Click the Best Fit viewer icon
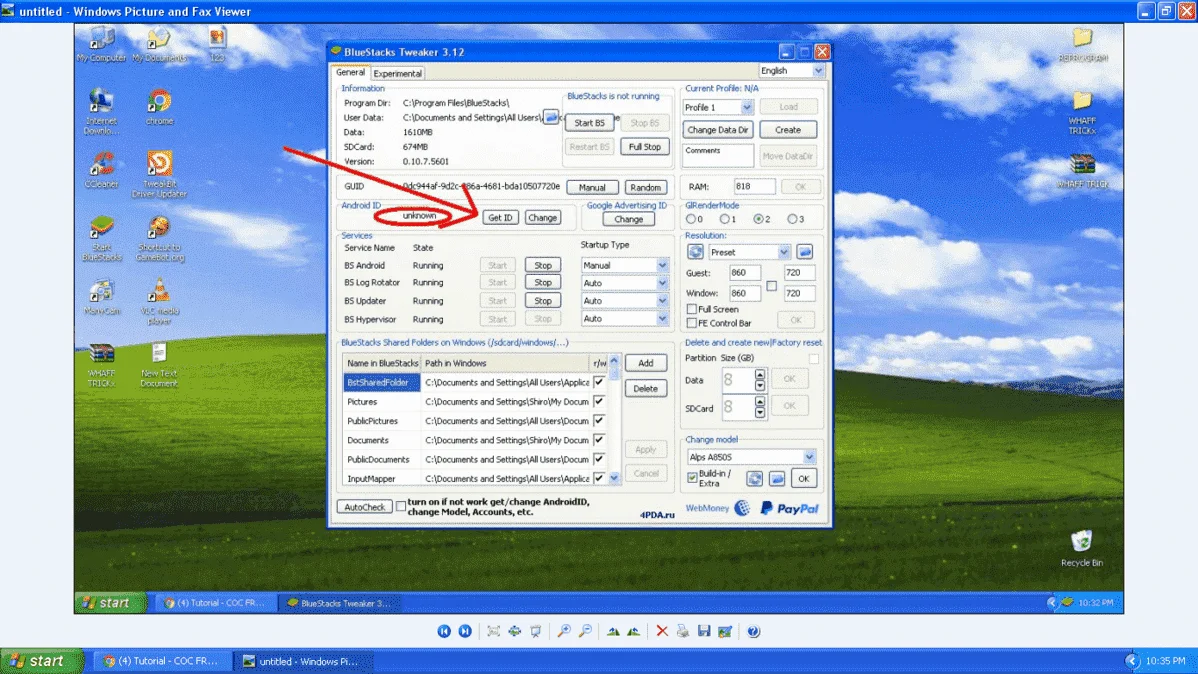1198x674 pixels. (494, 631)
